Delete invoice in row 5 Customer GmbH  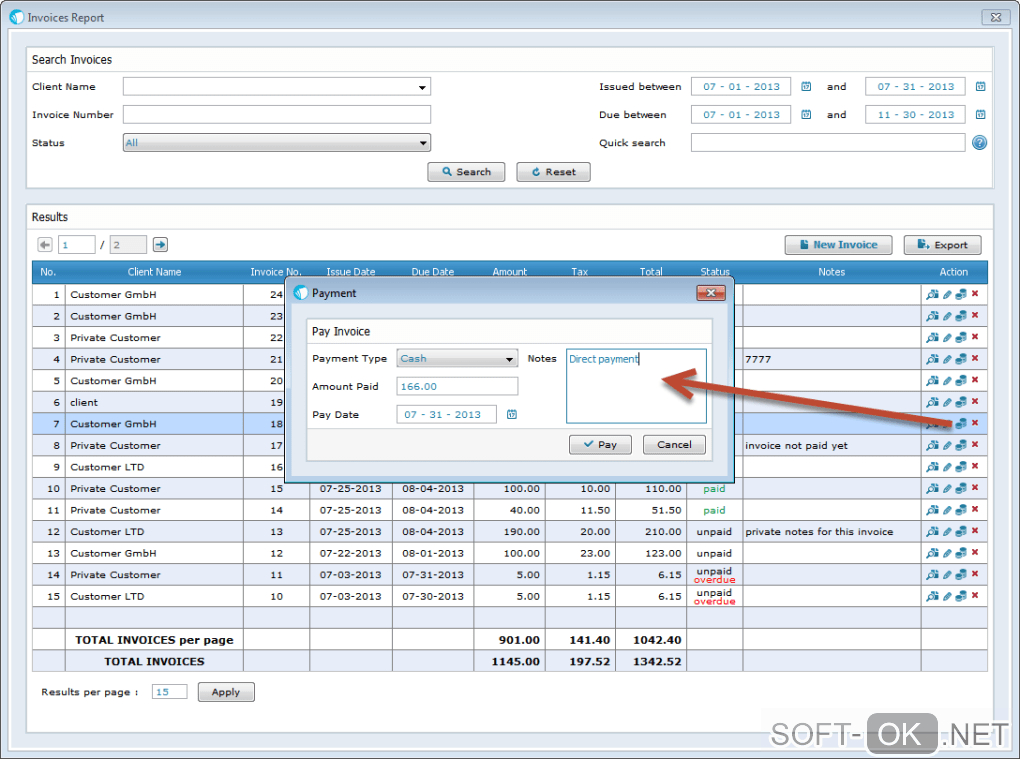pyautogui.click(x=975, y=380)
